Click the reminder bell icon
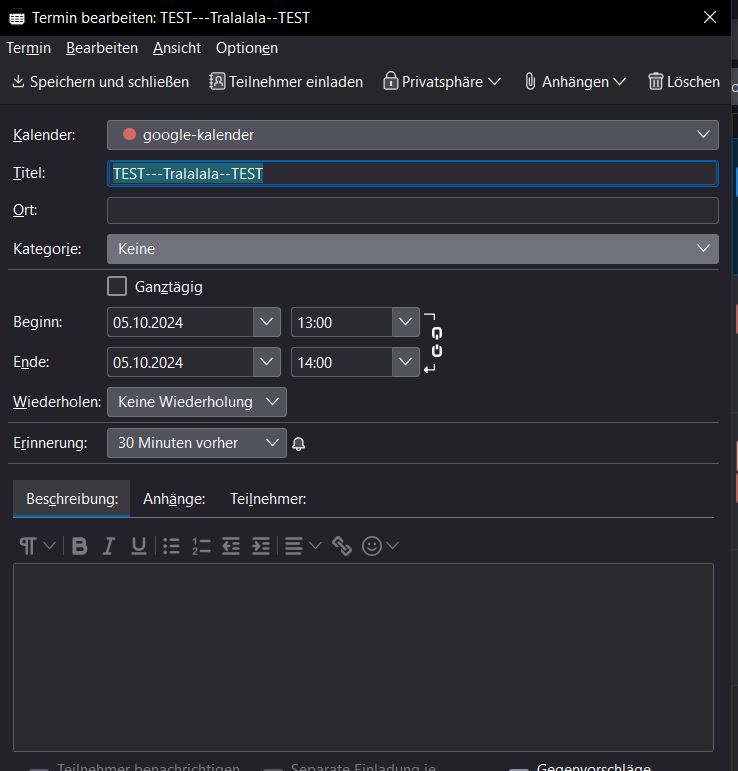This screenshot has height=771, width=738. pyautogui.click(x=298, y=443)
